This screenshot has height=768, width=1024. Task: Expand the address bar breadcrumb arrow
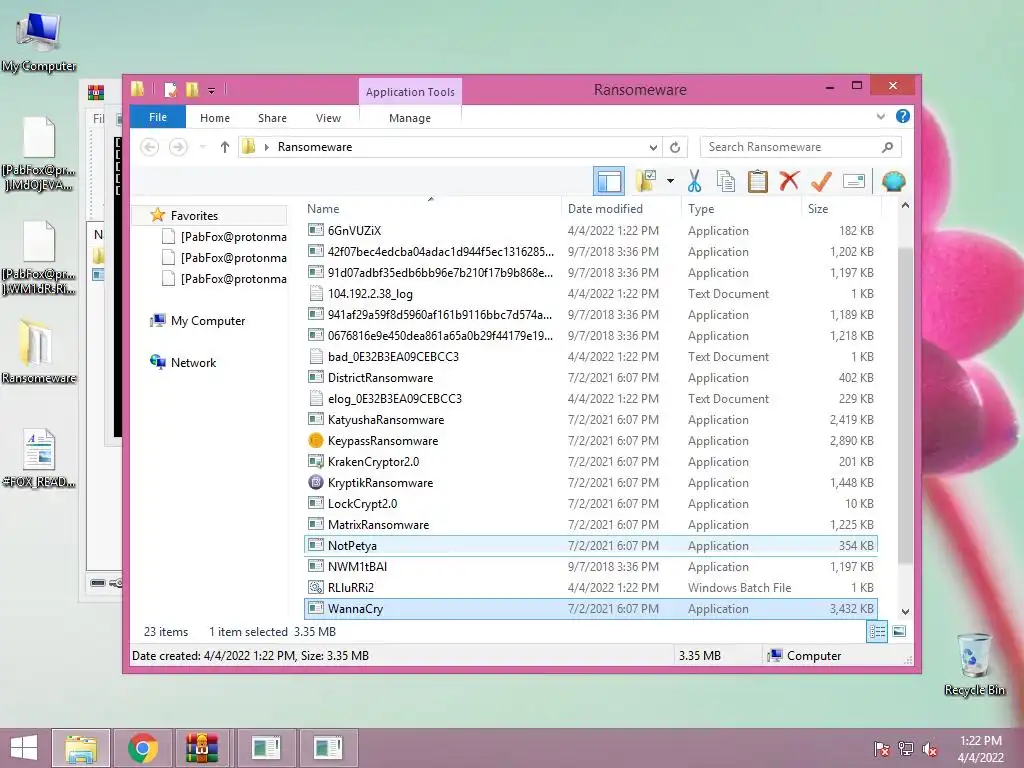tap(266, 147)
